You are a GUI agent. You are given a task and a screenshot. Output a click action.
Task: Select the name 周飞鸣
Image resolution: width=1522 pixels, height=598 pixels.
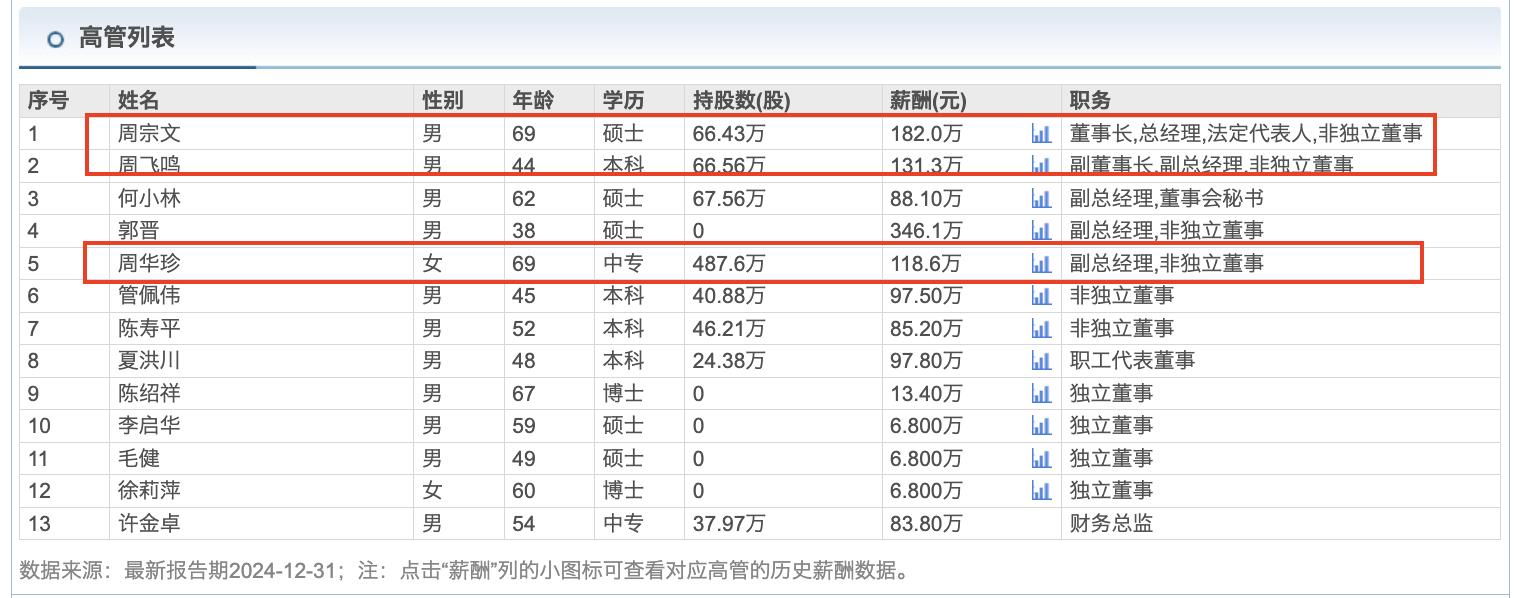click(x=149, y=166)
